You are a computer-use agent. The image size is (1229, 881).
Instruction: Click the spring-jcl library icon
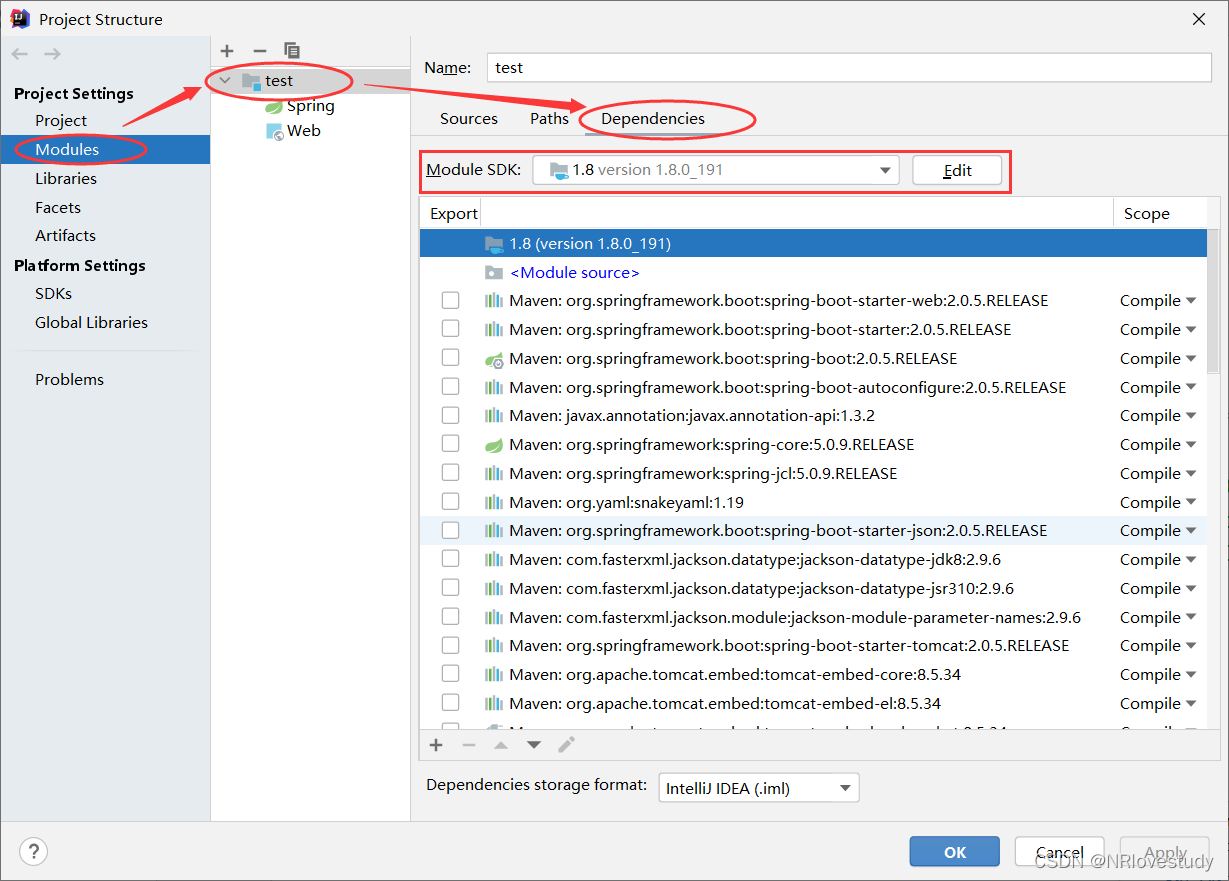[494, 474]
